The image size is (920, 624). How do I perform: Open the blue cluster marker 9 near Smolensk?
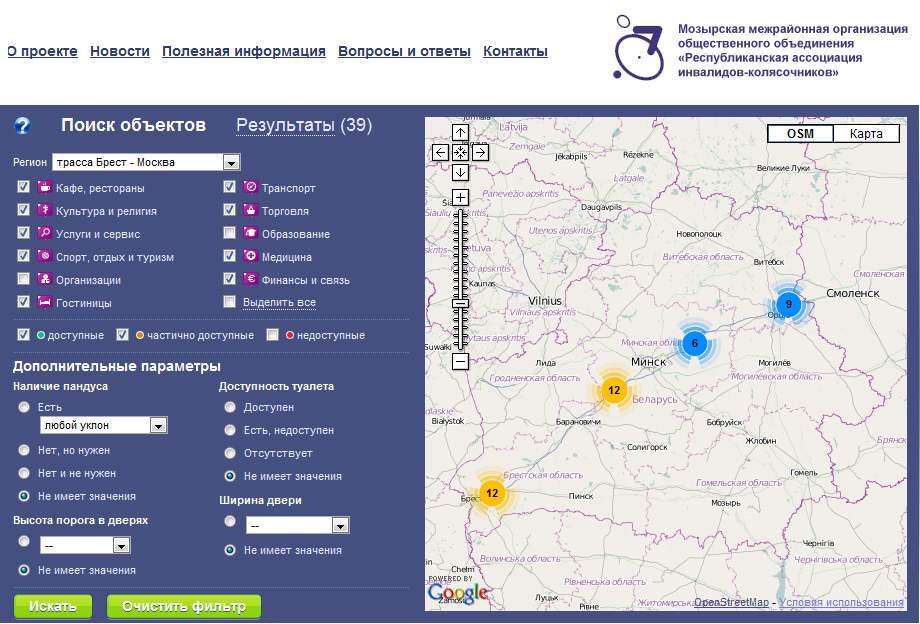[788, 304]
